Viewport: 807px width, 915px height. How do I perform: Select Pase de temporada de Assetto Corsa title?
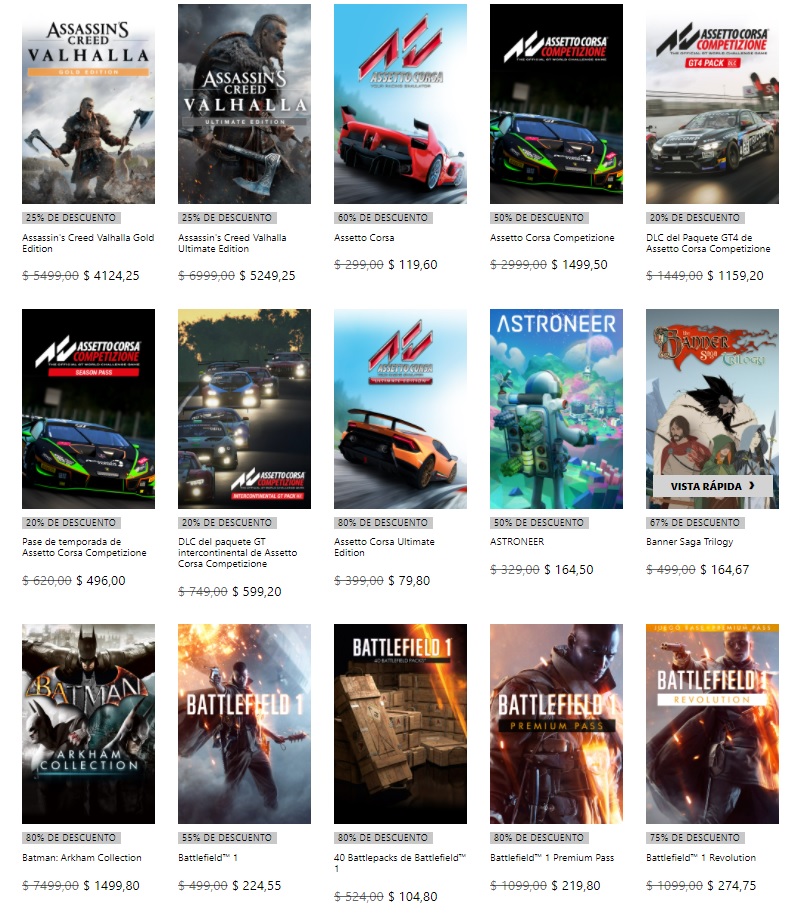tap(84, 547)
